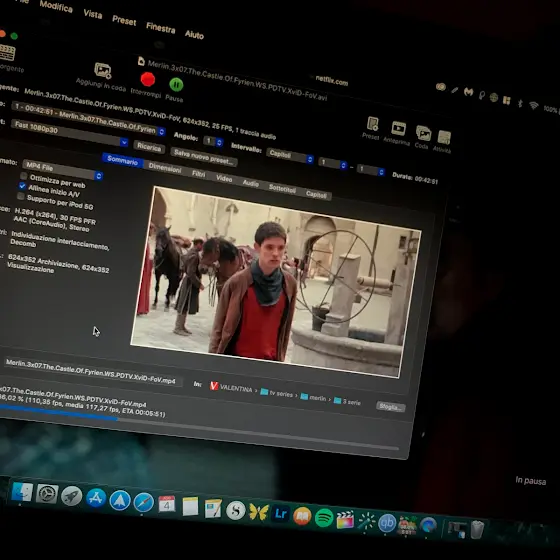Switch to the Dimensioni tab
The image size is (560, 560).
point(165,168)
